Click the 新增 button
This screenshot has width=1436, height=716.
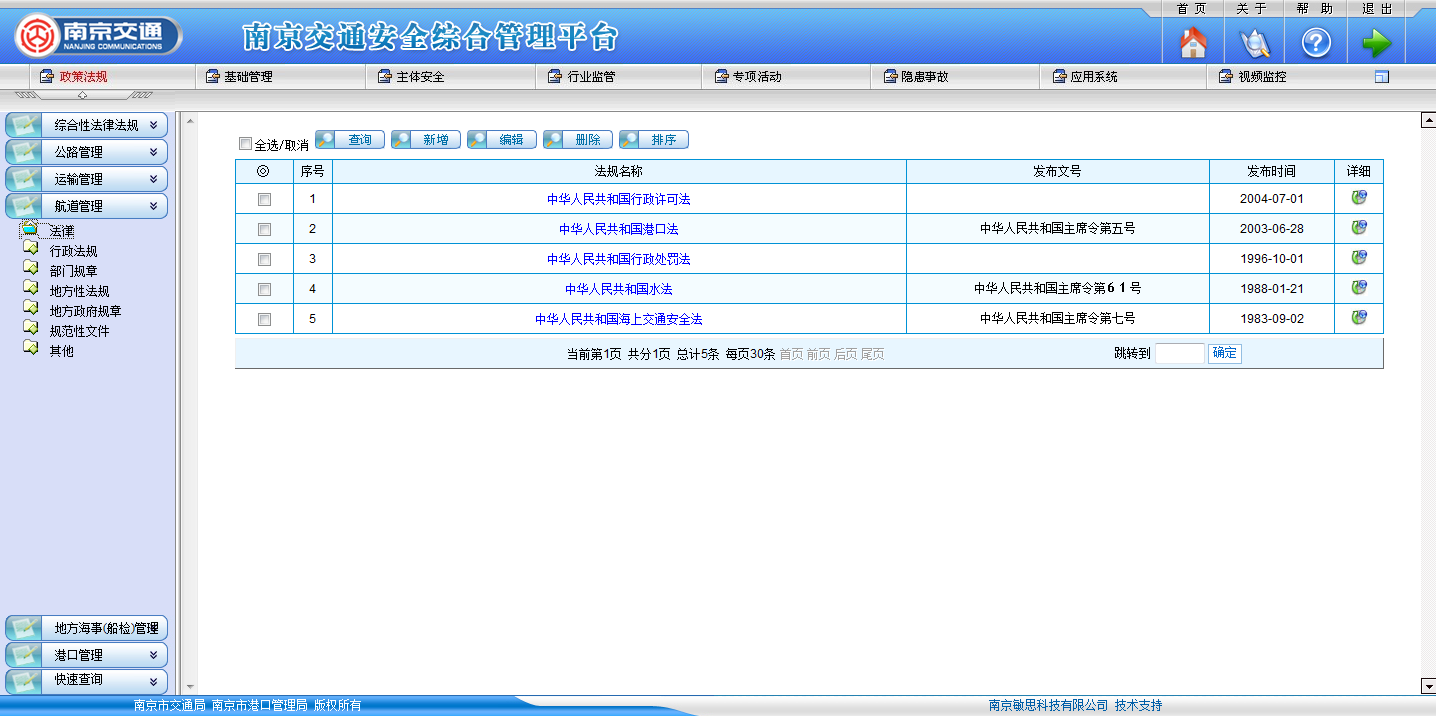[426, 140]
